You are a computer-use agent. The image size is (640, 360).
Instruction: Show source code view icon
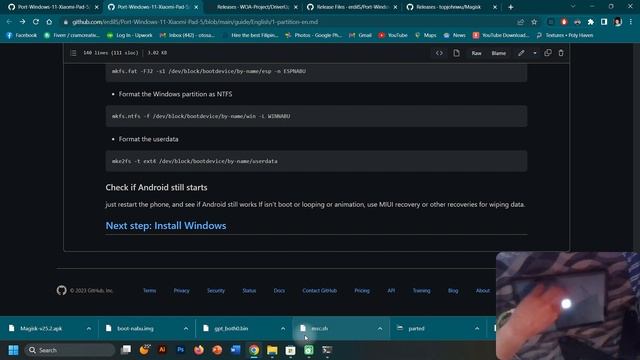click(439, 53)
